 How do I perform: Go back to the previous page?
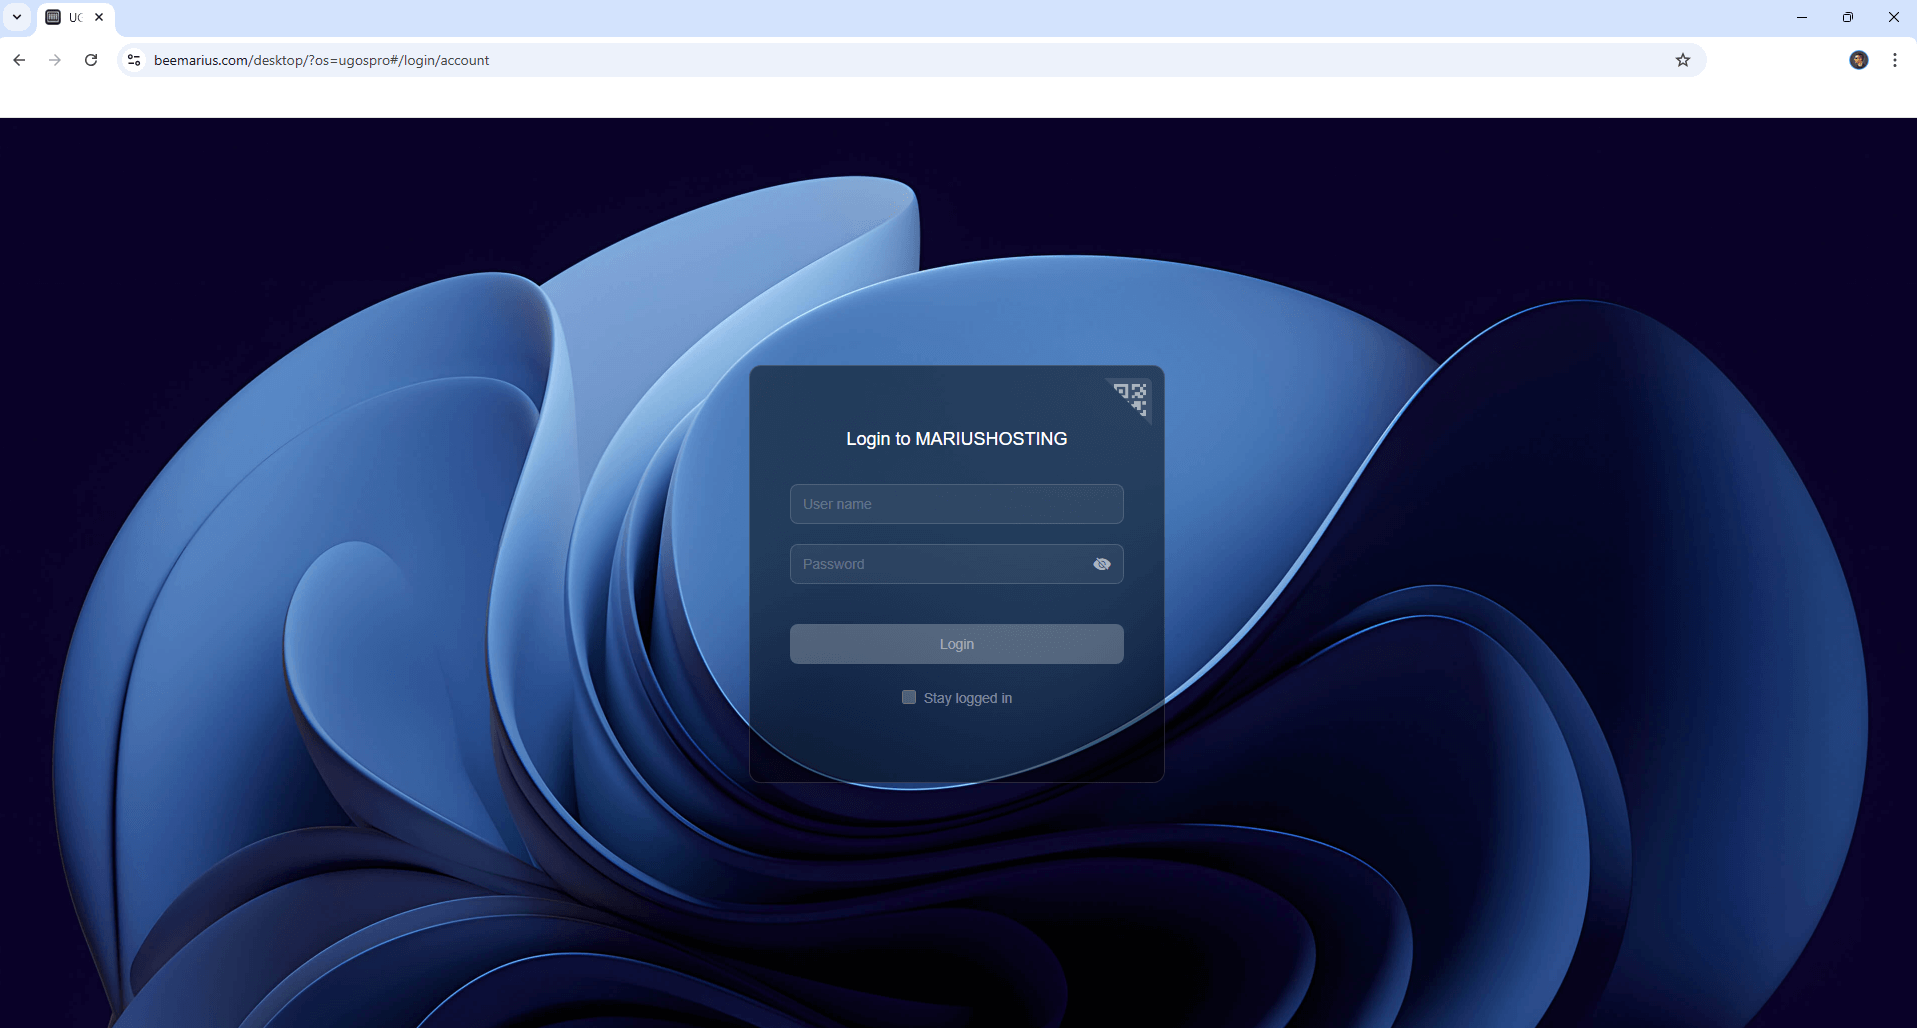19,60
